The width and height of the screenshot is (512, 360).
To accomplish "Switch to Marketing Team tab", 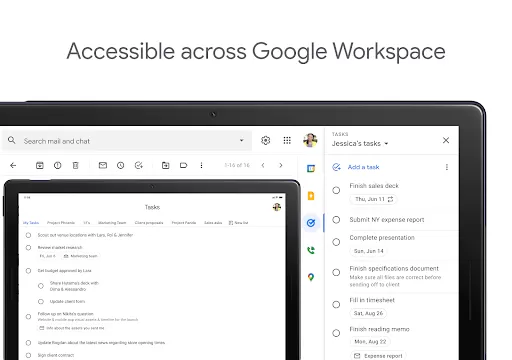I will [x=112, y=223].
